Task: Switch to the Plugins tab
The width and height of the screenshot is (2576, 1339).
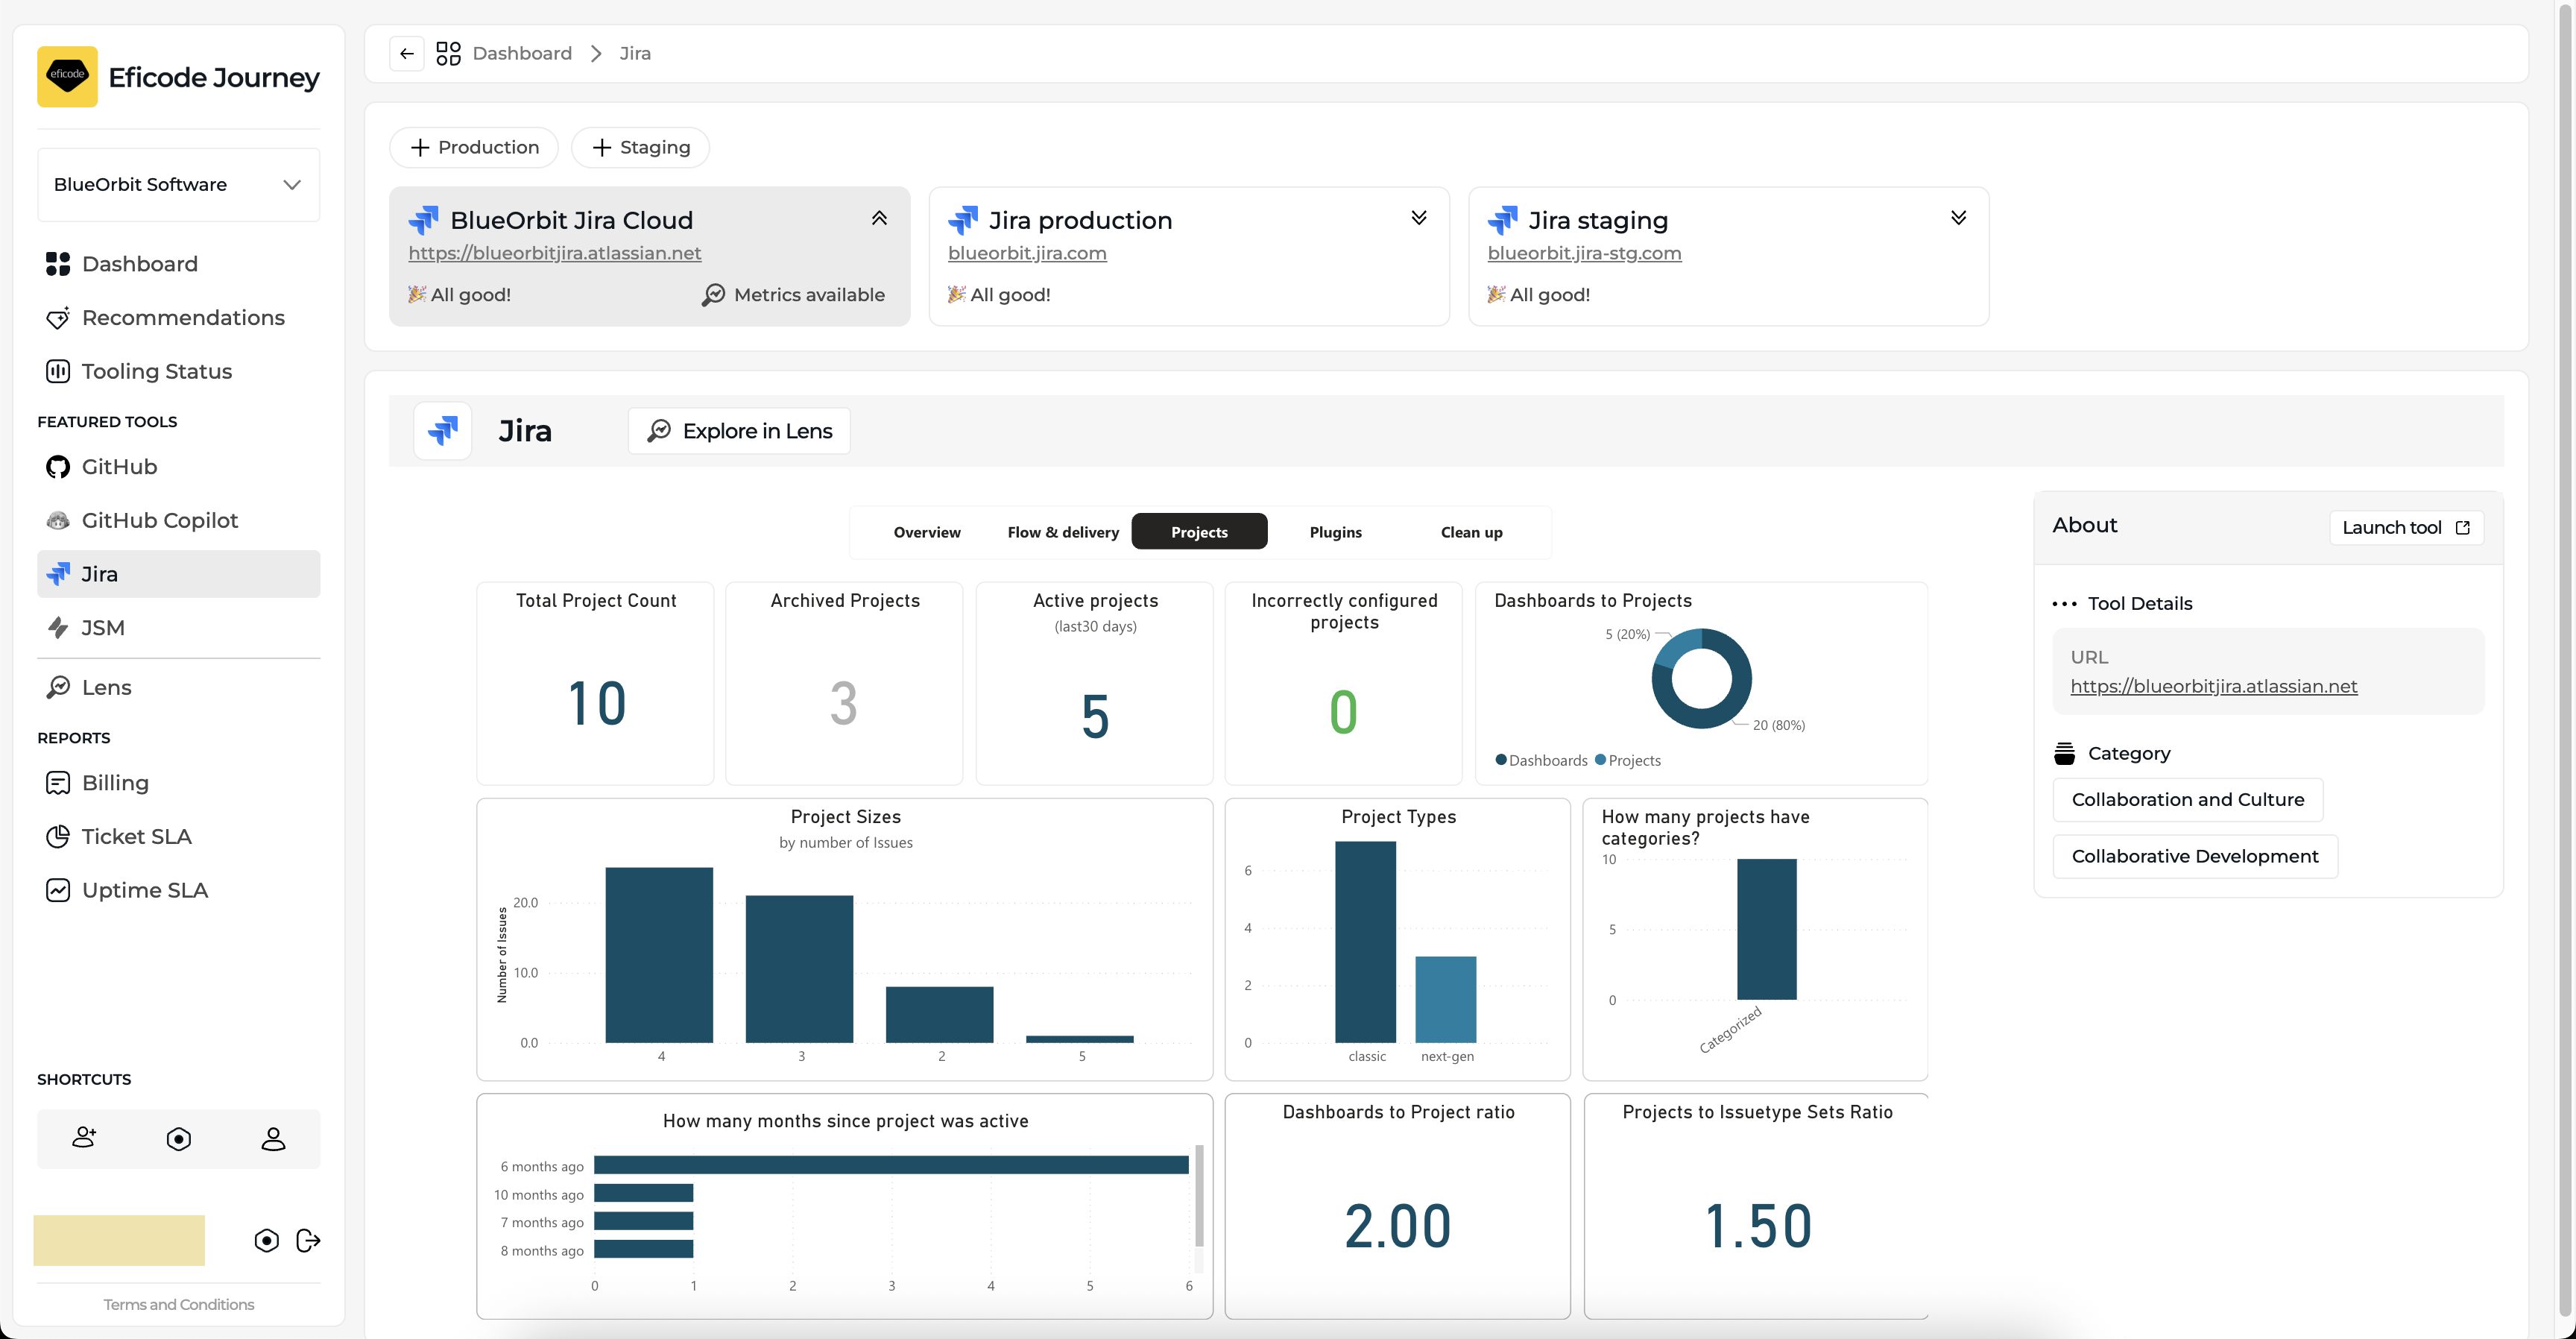Action: tap(1335, 532)
